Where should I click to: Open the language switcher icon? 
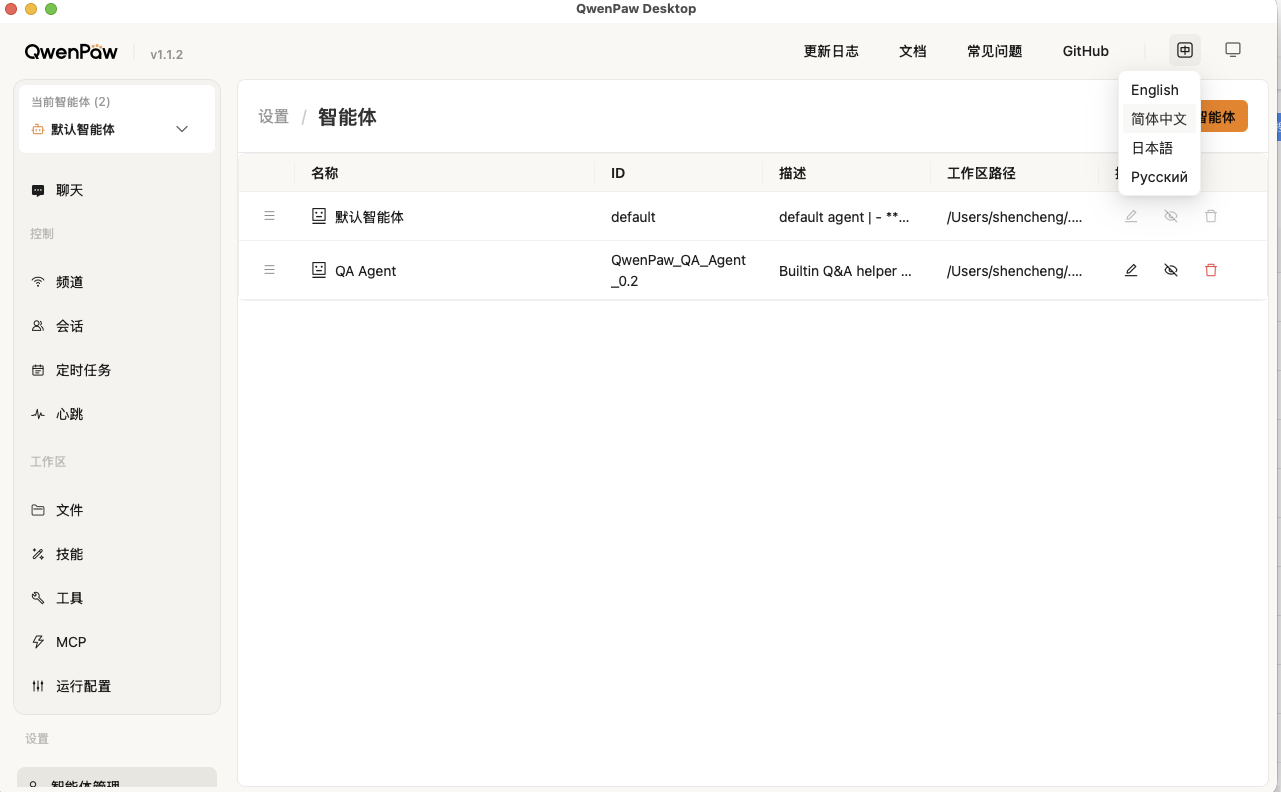1185,50
